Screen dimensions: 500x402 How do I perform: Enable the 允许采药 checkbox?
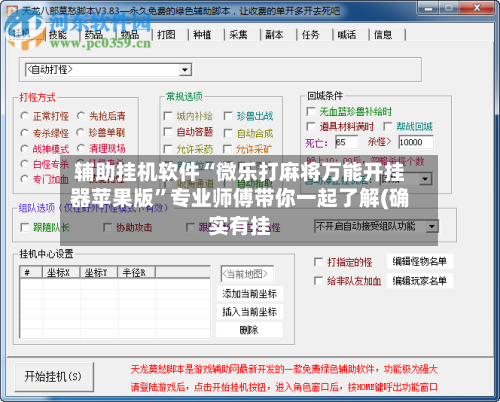click(x=168, y=149)
